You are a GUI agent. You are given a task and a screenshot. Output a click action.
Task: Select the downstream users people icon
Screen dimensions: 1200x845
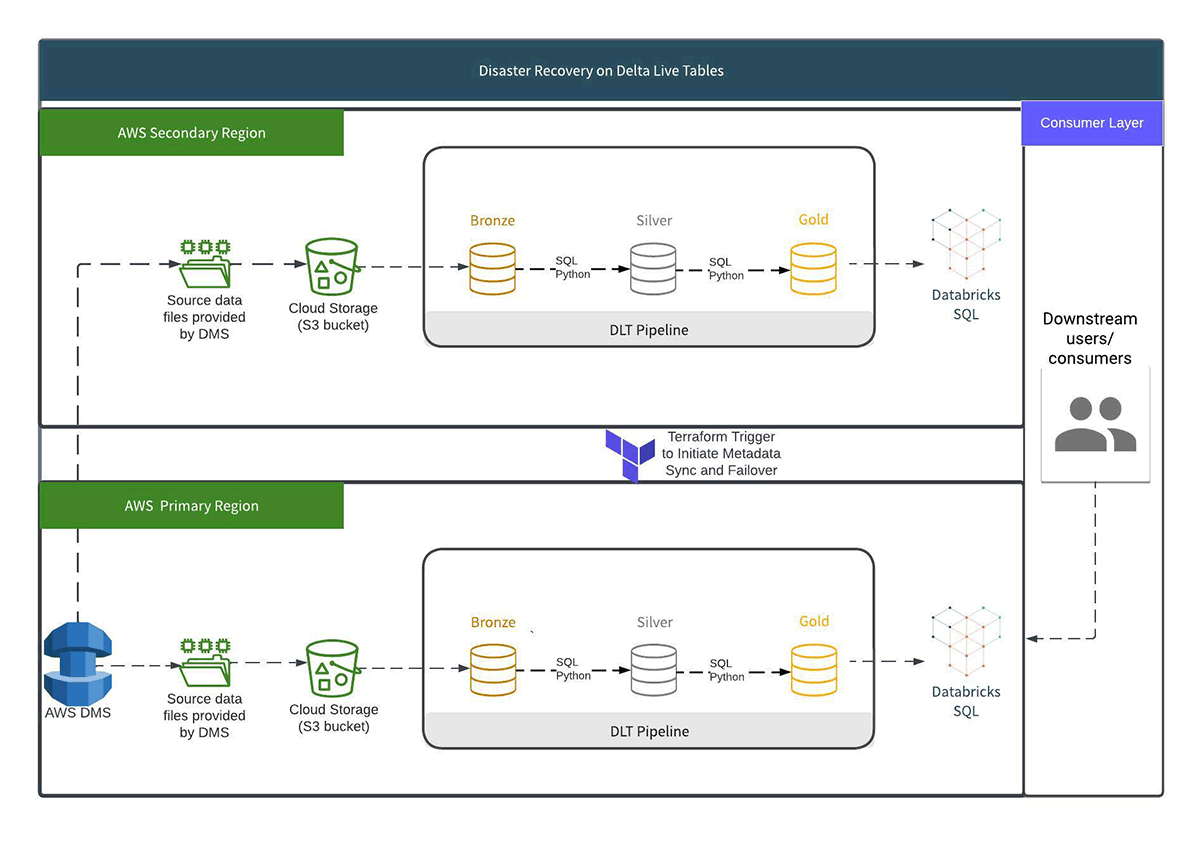coord(1096,424)
